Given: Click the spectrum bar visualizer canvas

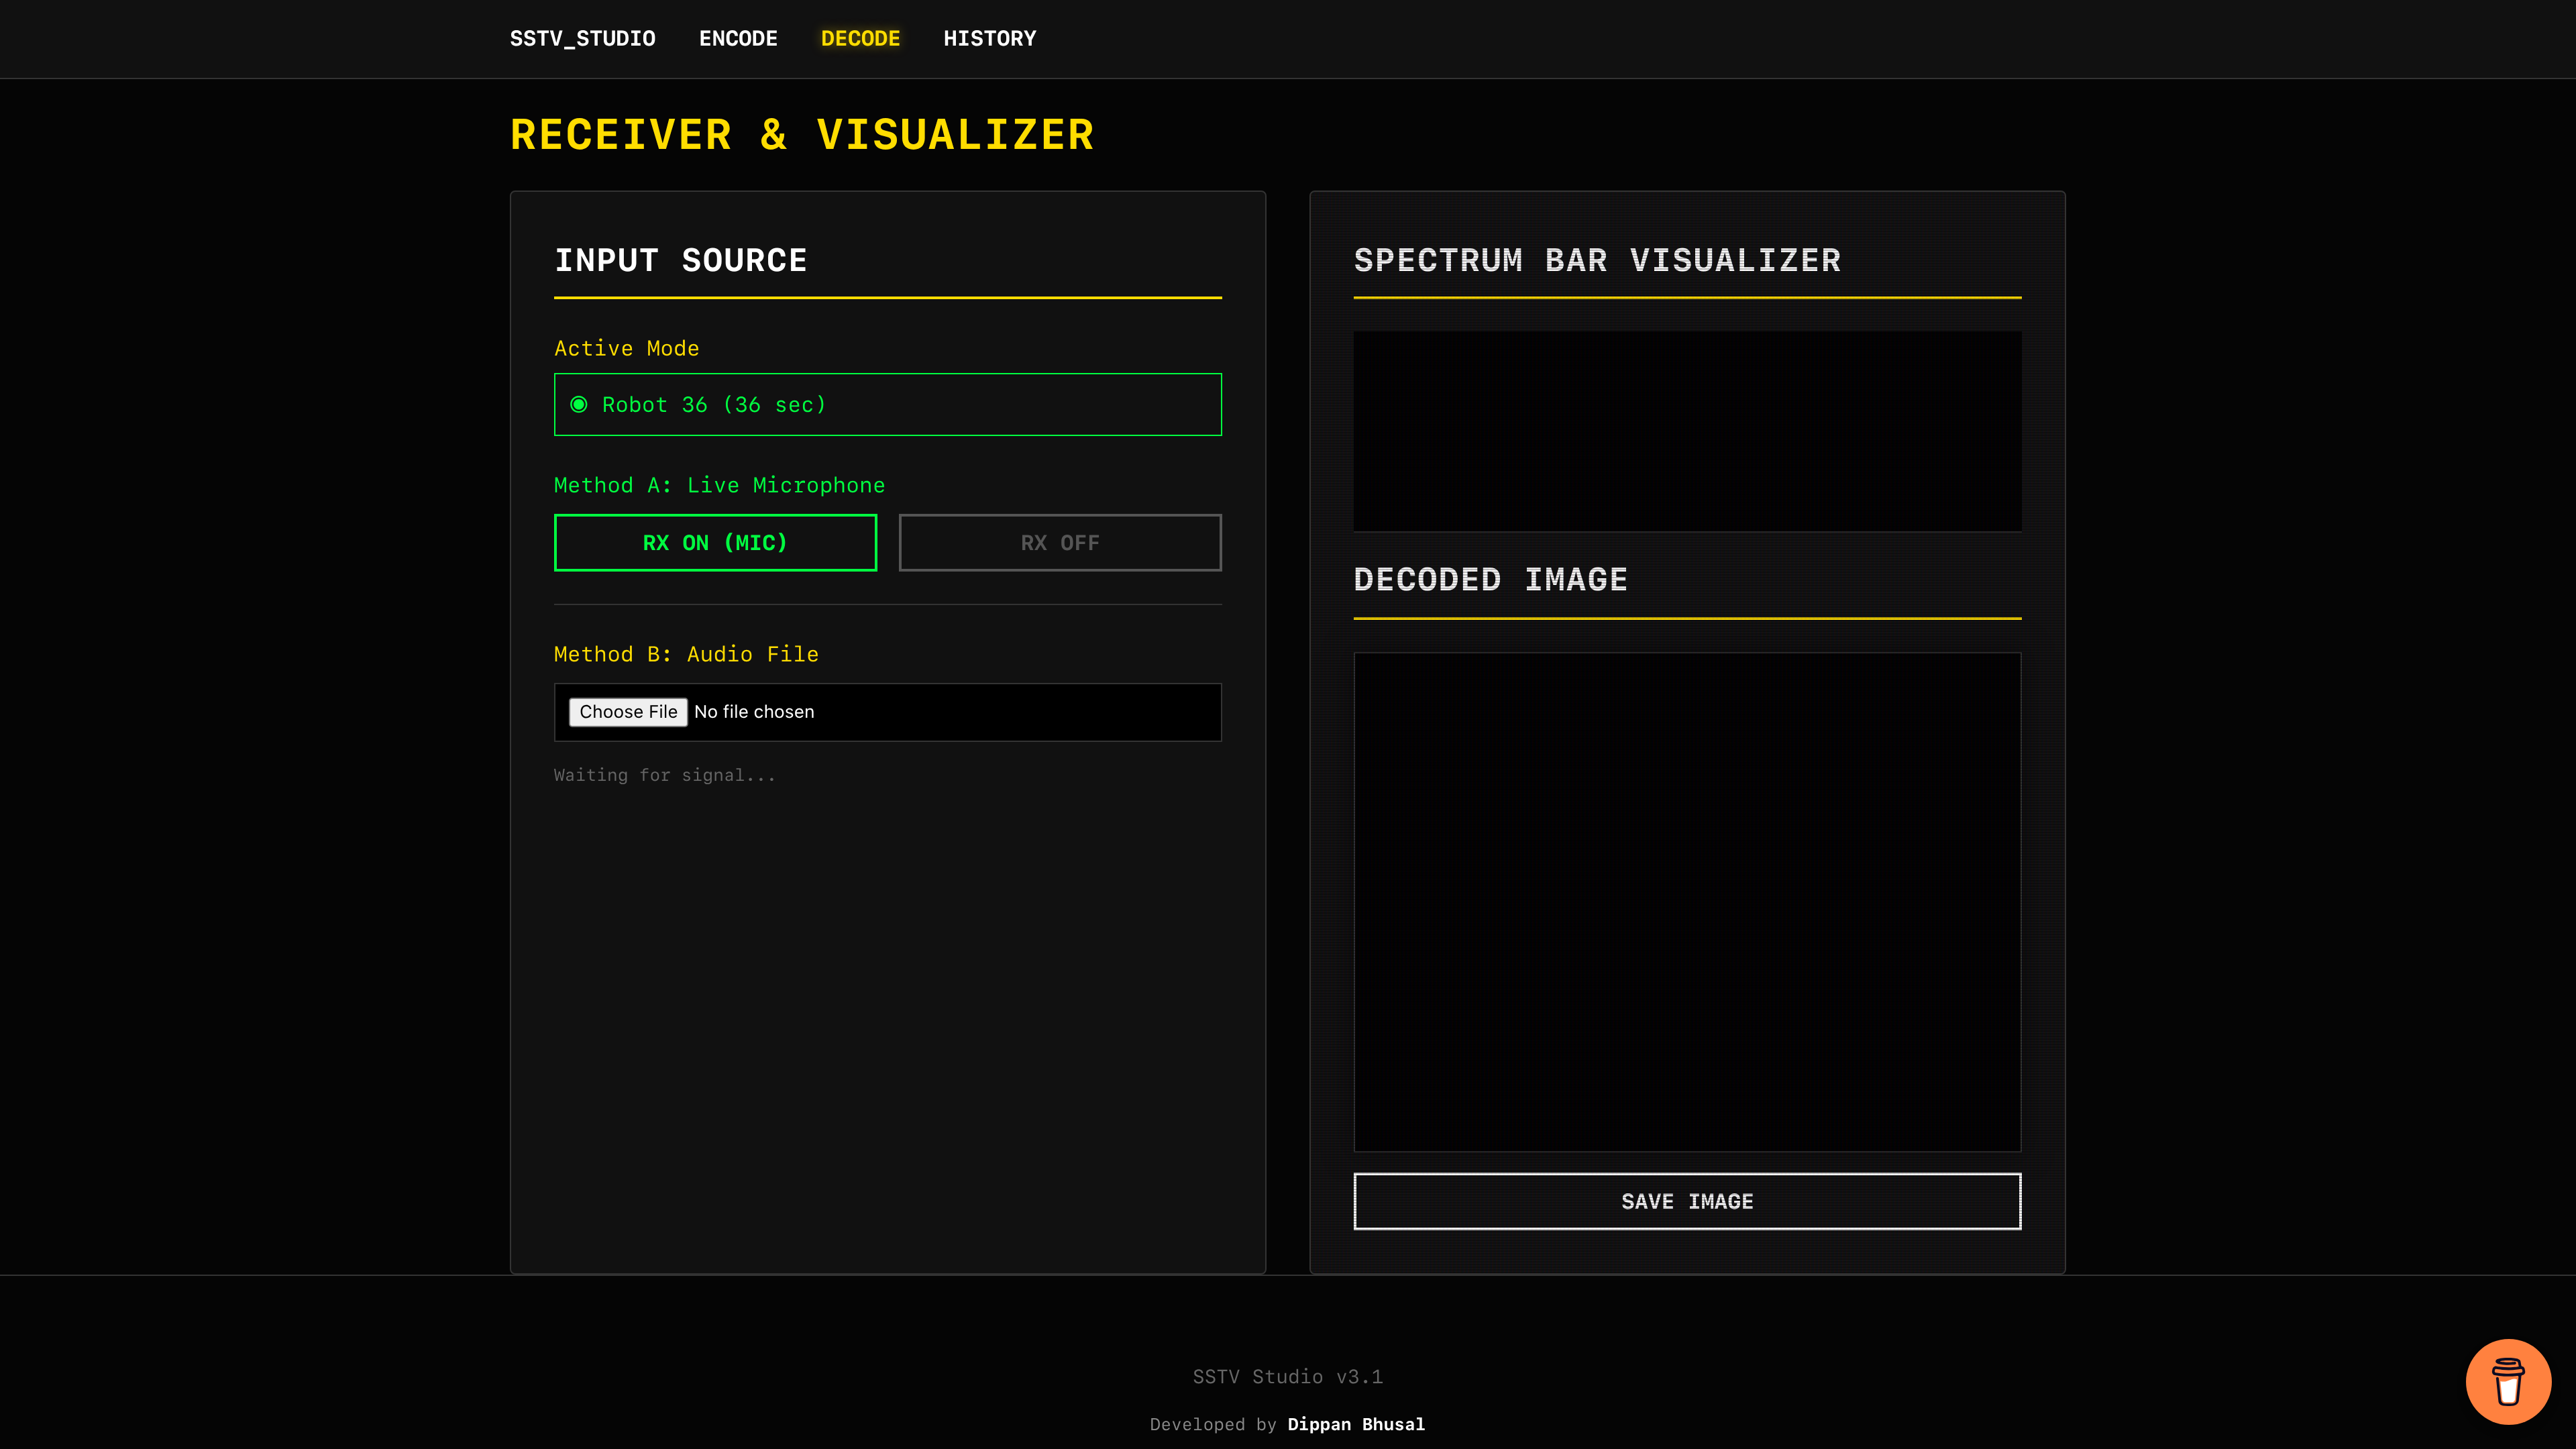Looking at the screenshot, I should pyautogui.click(x=1687, y=431).
